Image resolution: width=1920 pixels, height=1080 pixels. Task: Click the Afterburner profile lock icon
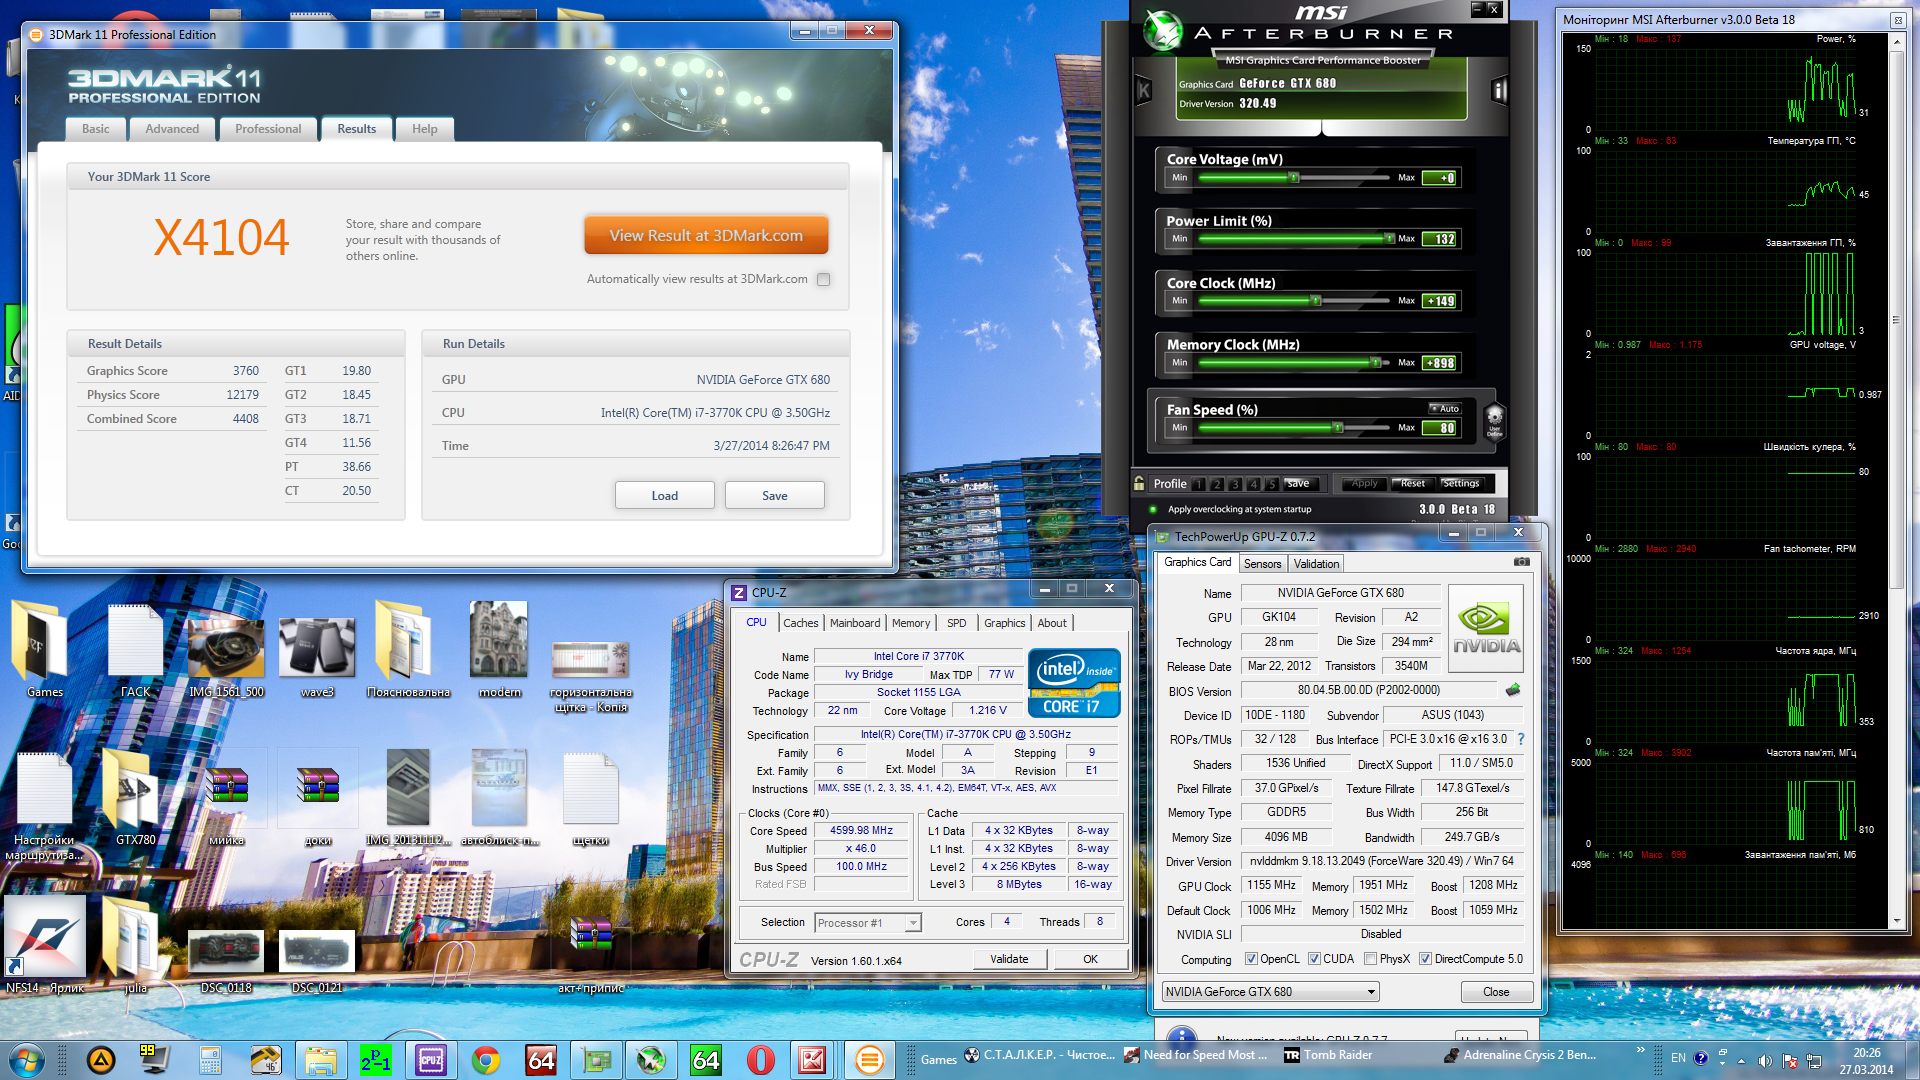[x=1139, y=483]
